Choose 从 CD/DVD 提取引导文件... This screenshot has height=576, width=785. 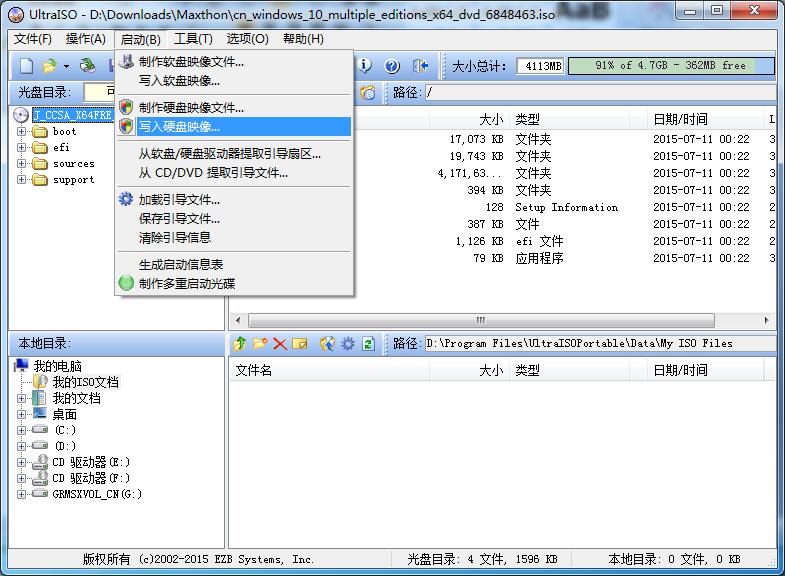(234, 173)
